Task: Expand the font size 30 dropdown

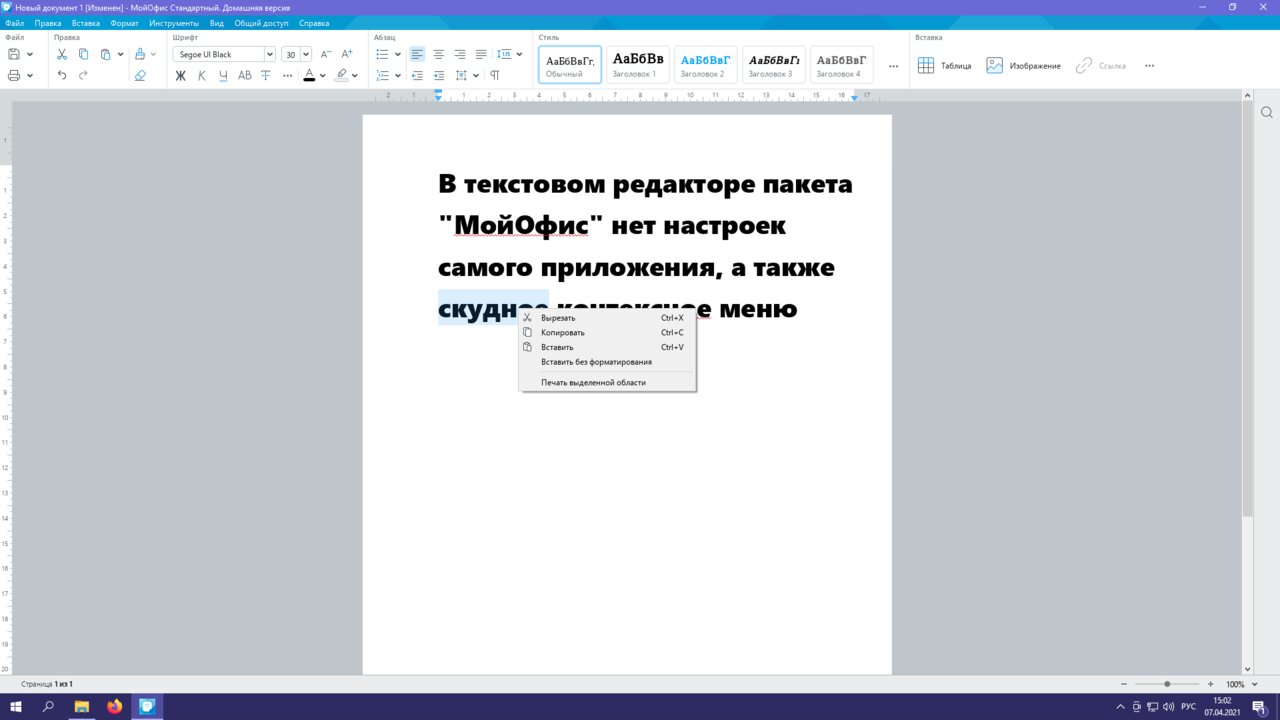Action: (306, 54)
